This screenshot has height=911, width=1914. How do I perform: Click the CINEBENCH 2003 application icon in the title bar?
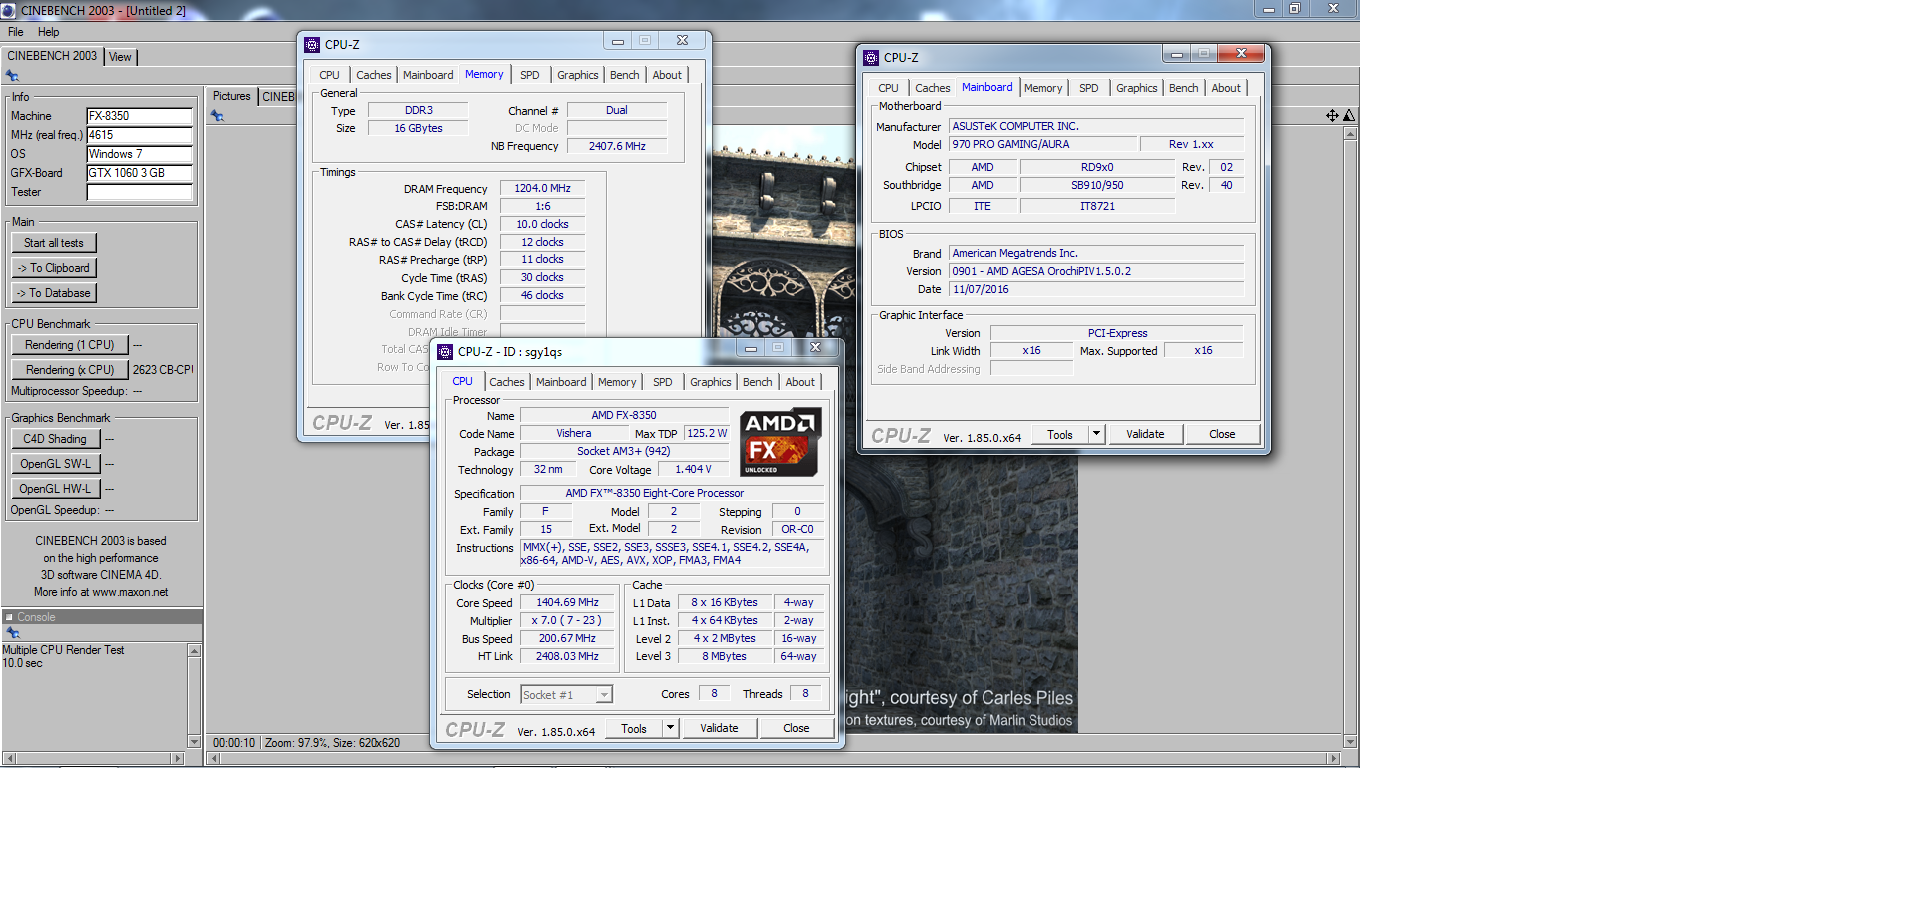click(9, 10)
